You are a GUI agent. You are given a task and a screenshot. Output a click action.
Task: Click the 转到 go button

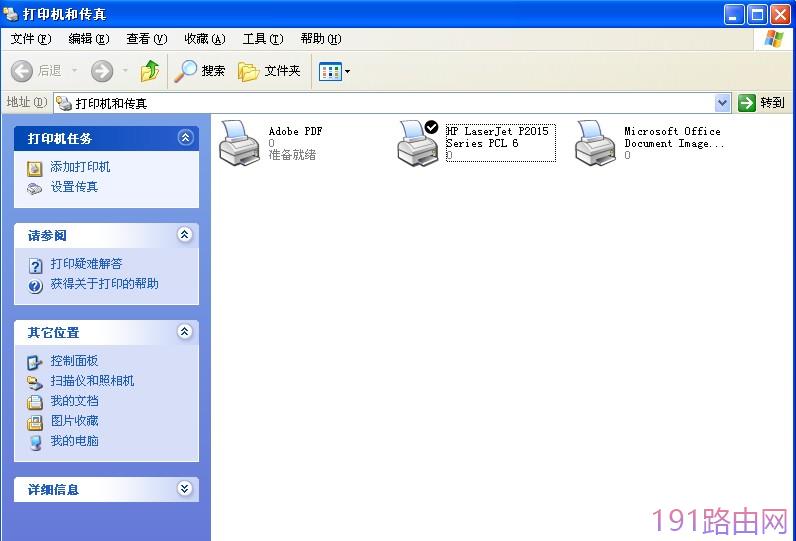tap(761, 103)
